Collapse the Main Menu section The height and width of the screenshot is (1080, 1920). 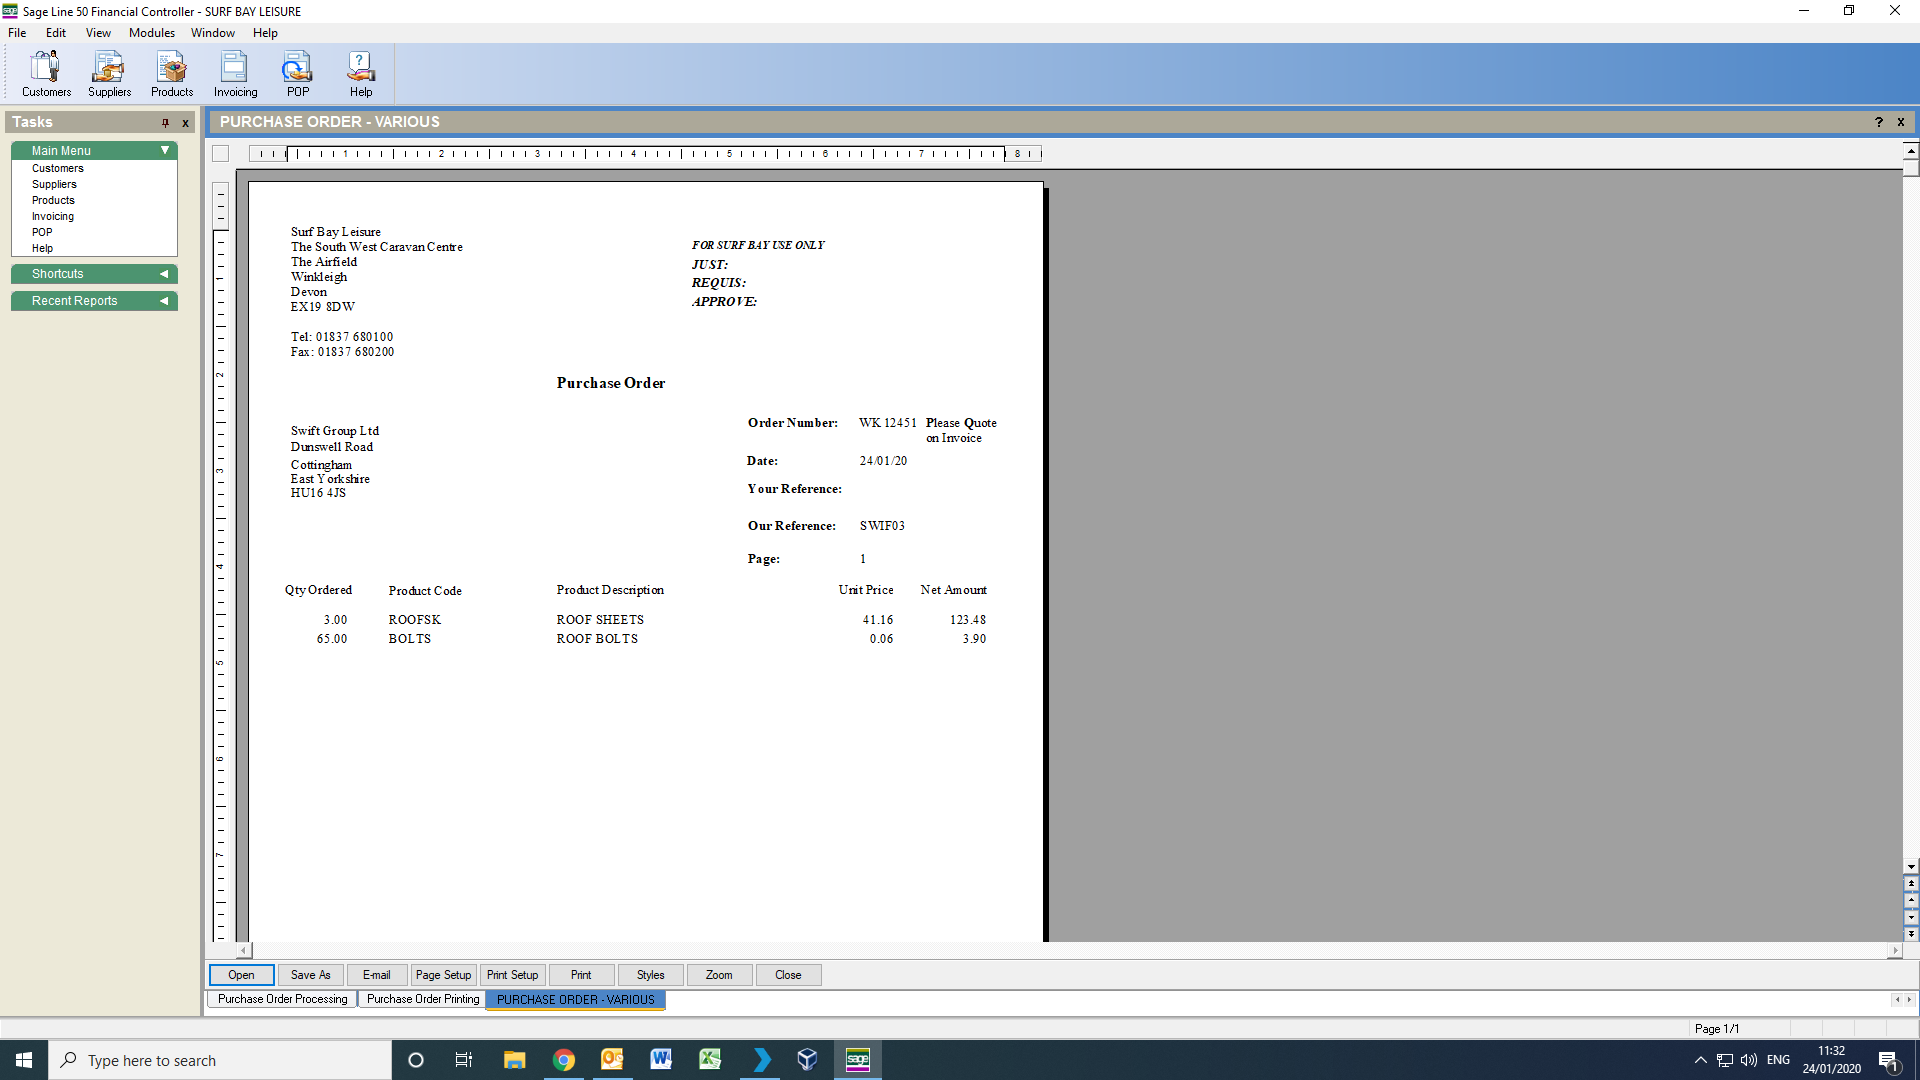[x=165, y=151]
